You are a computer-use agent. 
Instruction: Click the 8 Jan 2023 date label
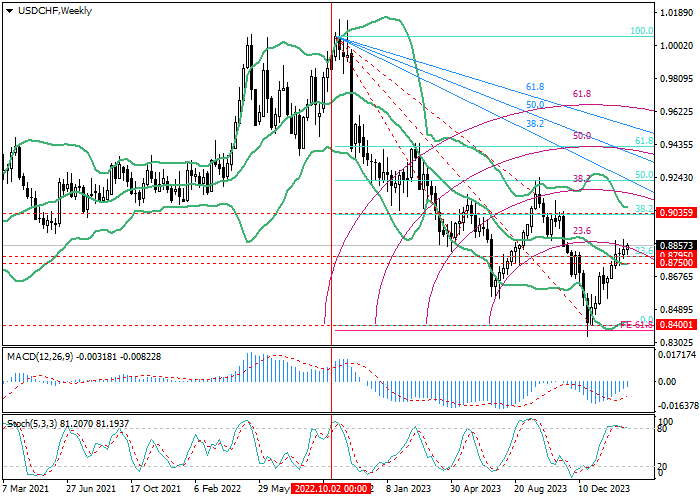[408, 488]
